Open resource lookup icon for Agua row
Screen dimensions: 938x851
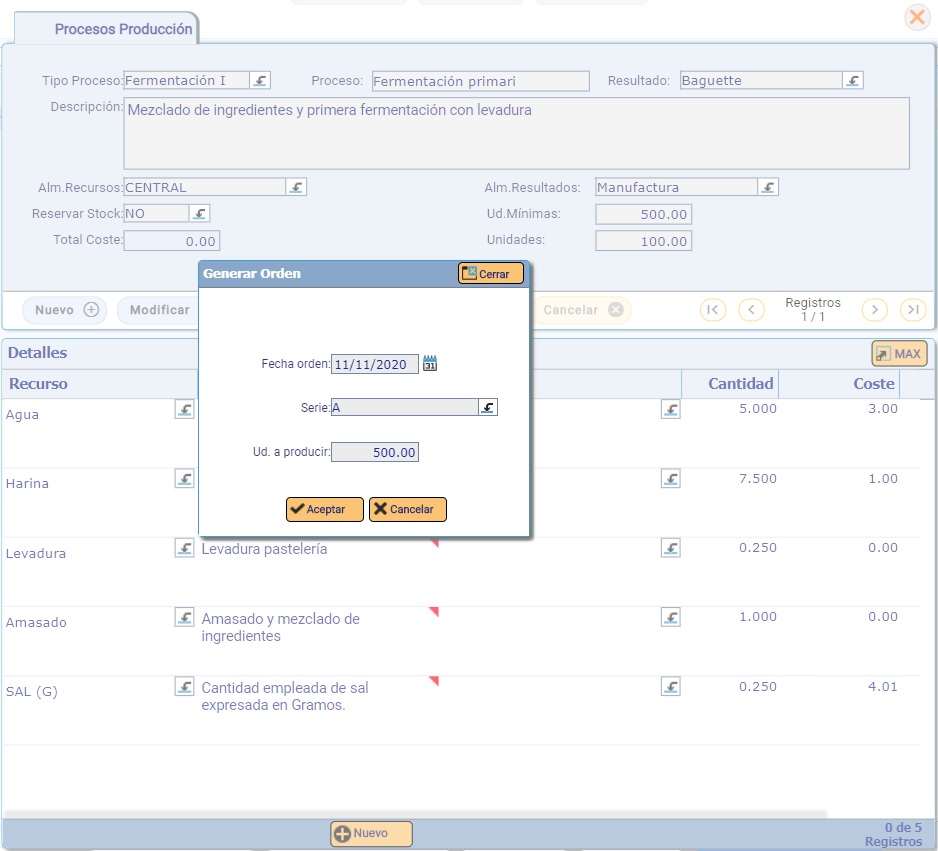[x=184, y=409]
